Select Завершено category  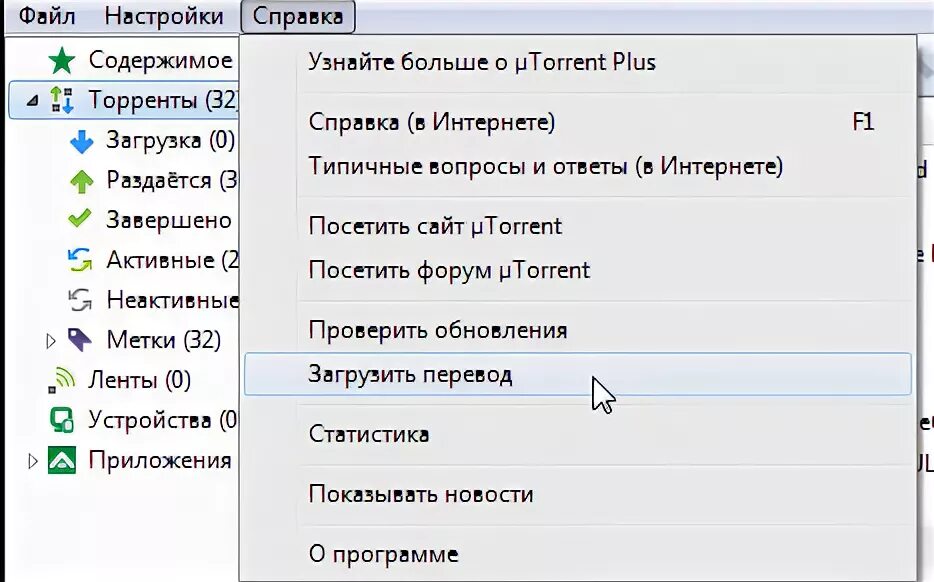(x=169, y=220)
